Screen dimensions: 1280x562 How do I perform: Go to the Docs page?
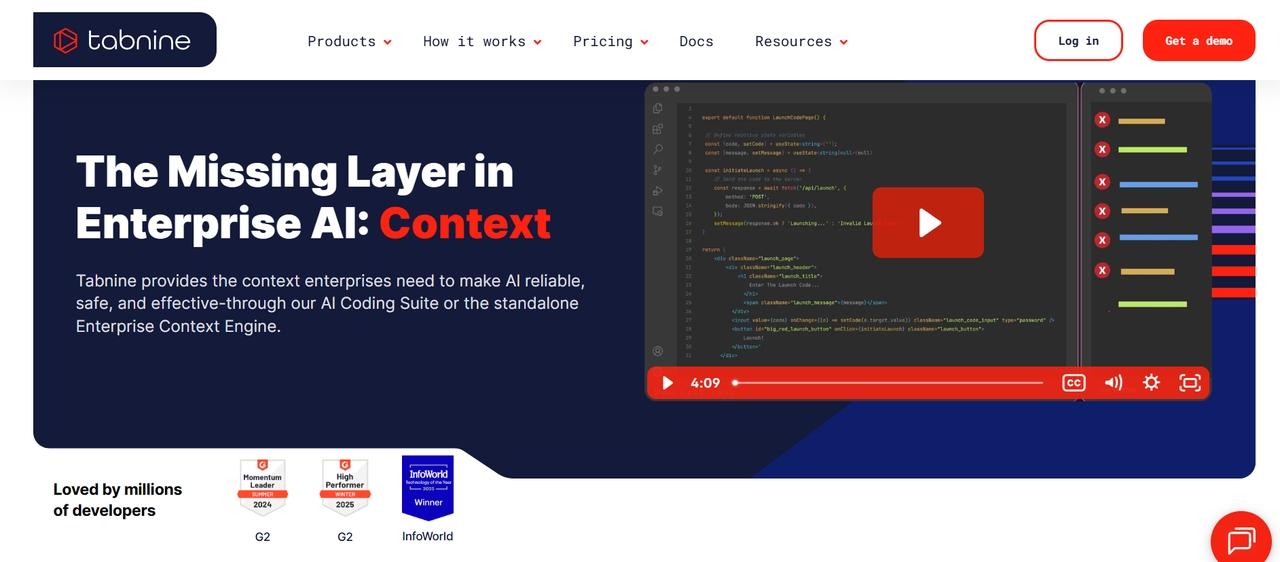pos(696,41)
